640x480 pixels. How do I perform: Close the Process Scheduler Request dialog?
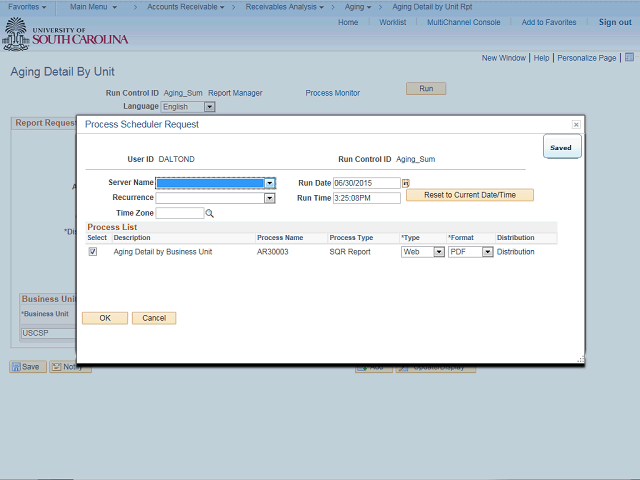click(576, 124)
